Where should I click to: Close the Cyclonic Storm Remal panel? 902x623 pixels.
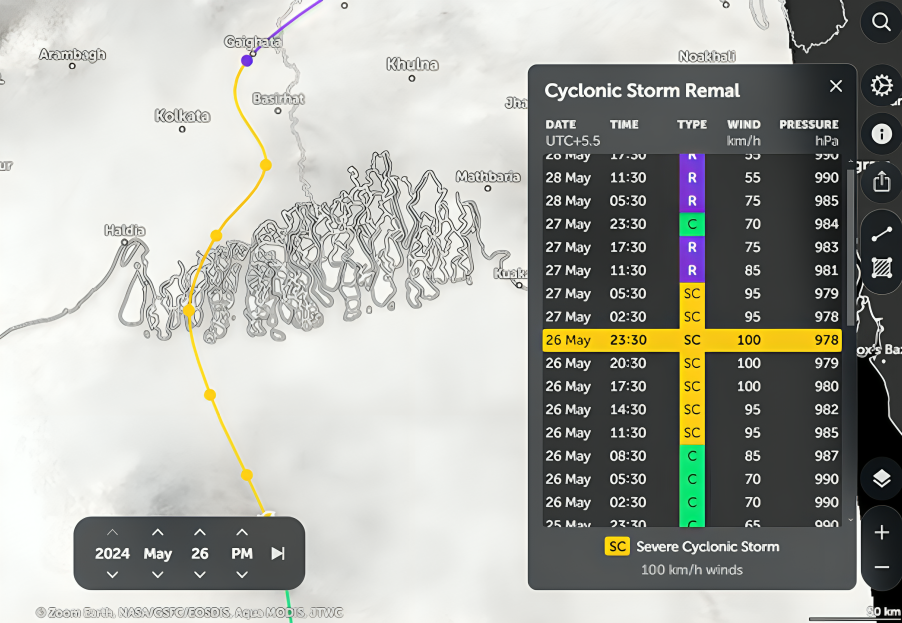point(835,86)
